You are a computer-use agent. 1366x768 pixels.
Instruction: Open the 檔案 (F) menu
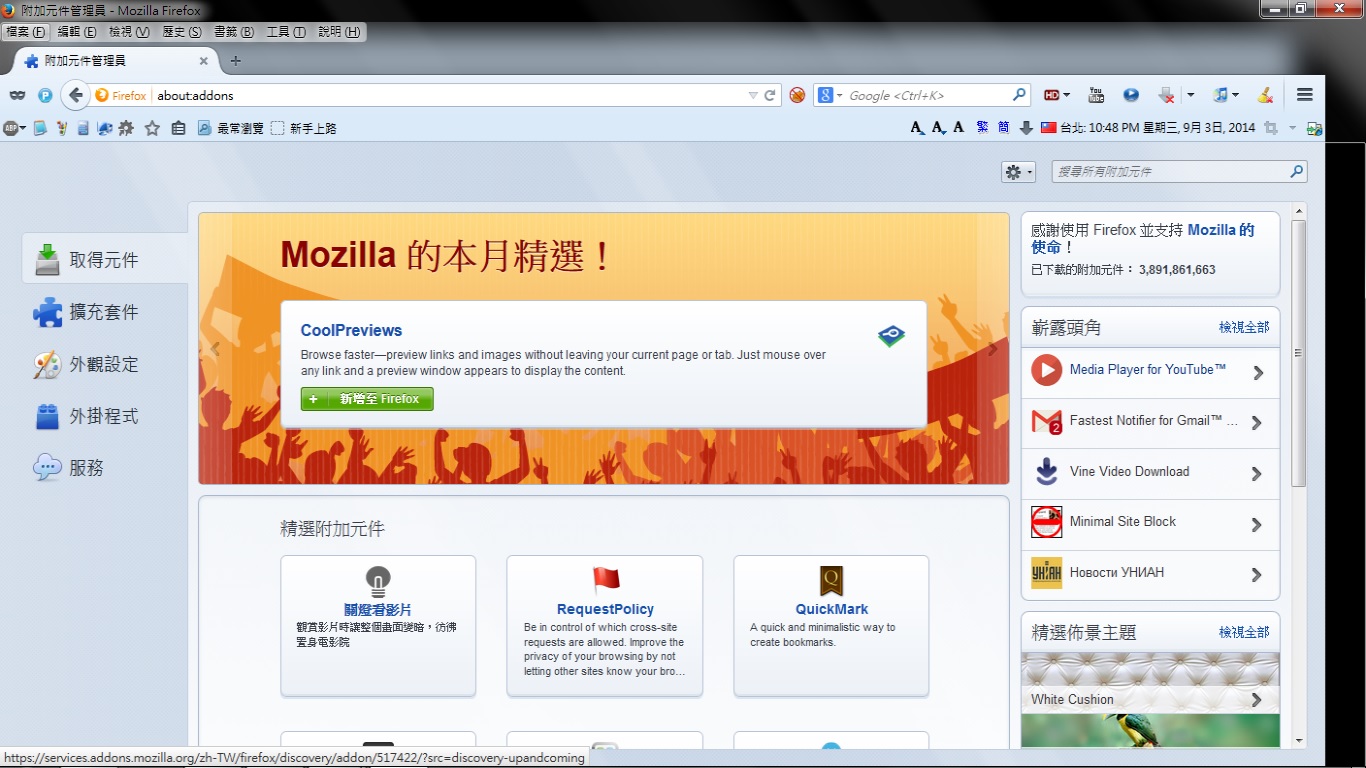pyautogui.click(x=25, y=32)
